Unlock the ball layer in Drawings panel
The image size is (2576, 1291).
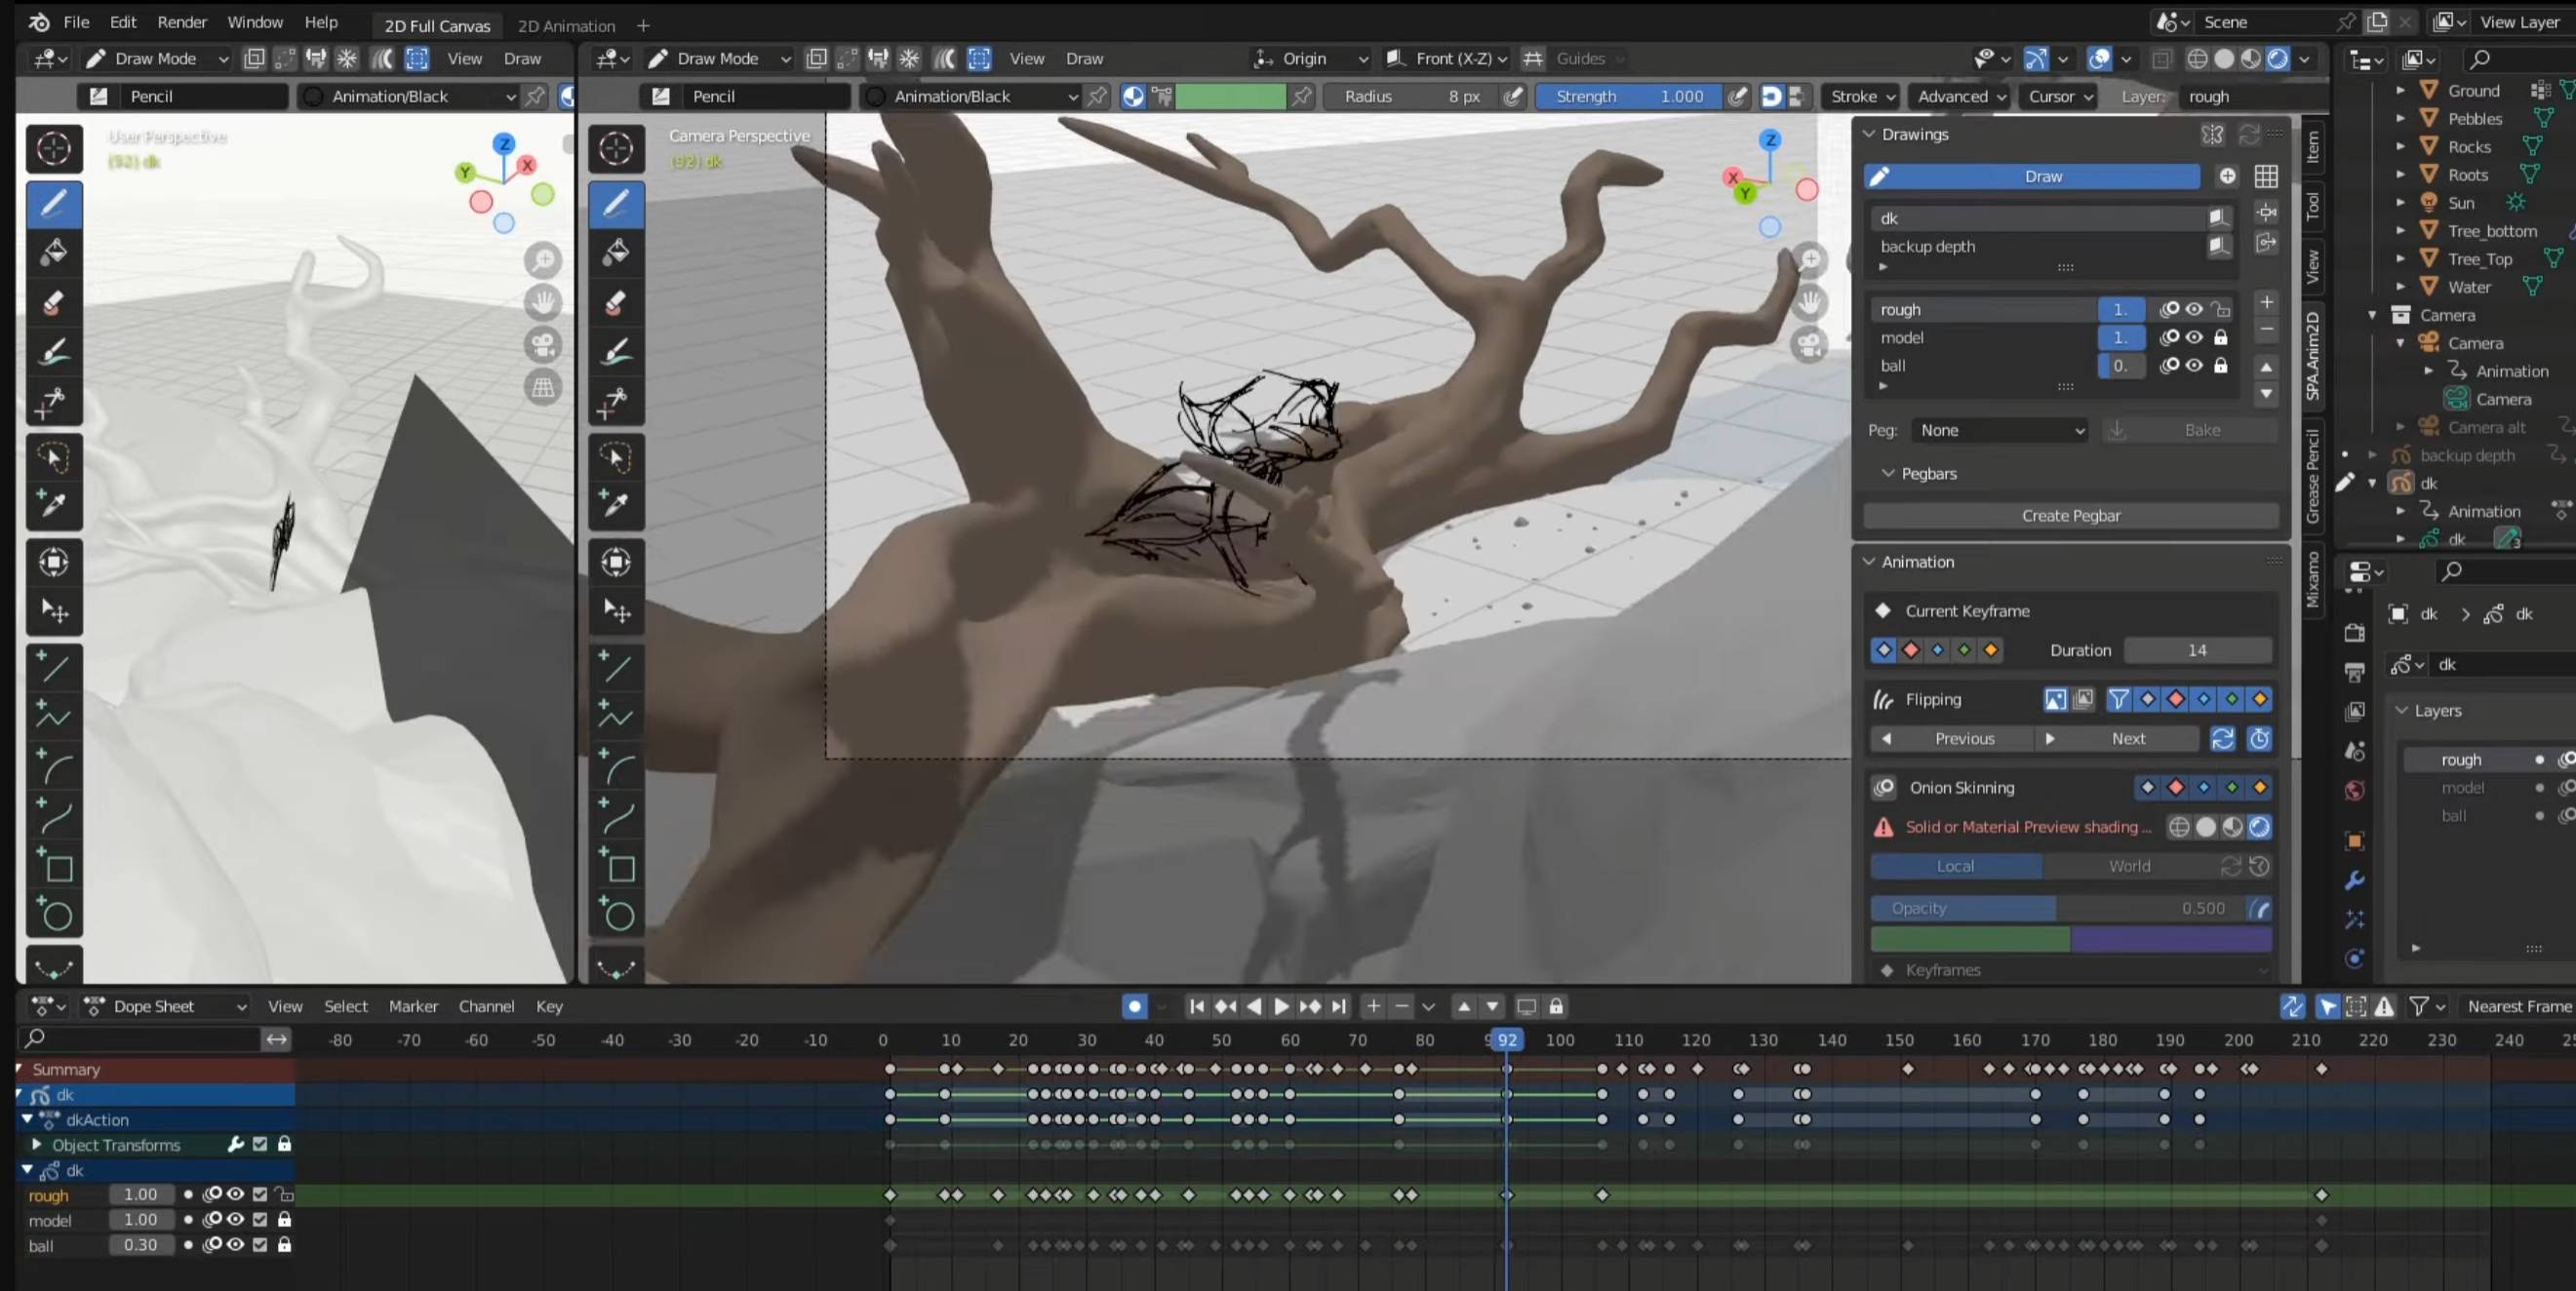point(2221,365)
